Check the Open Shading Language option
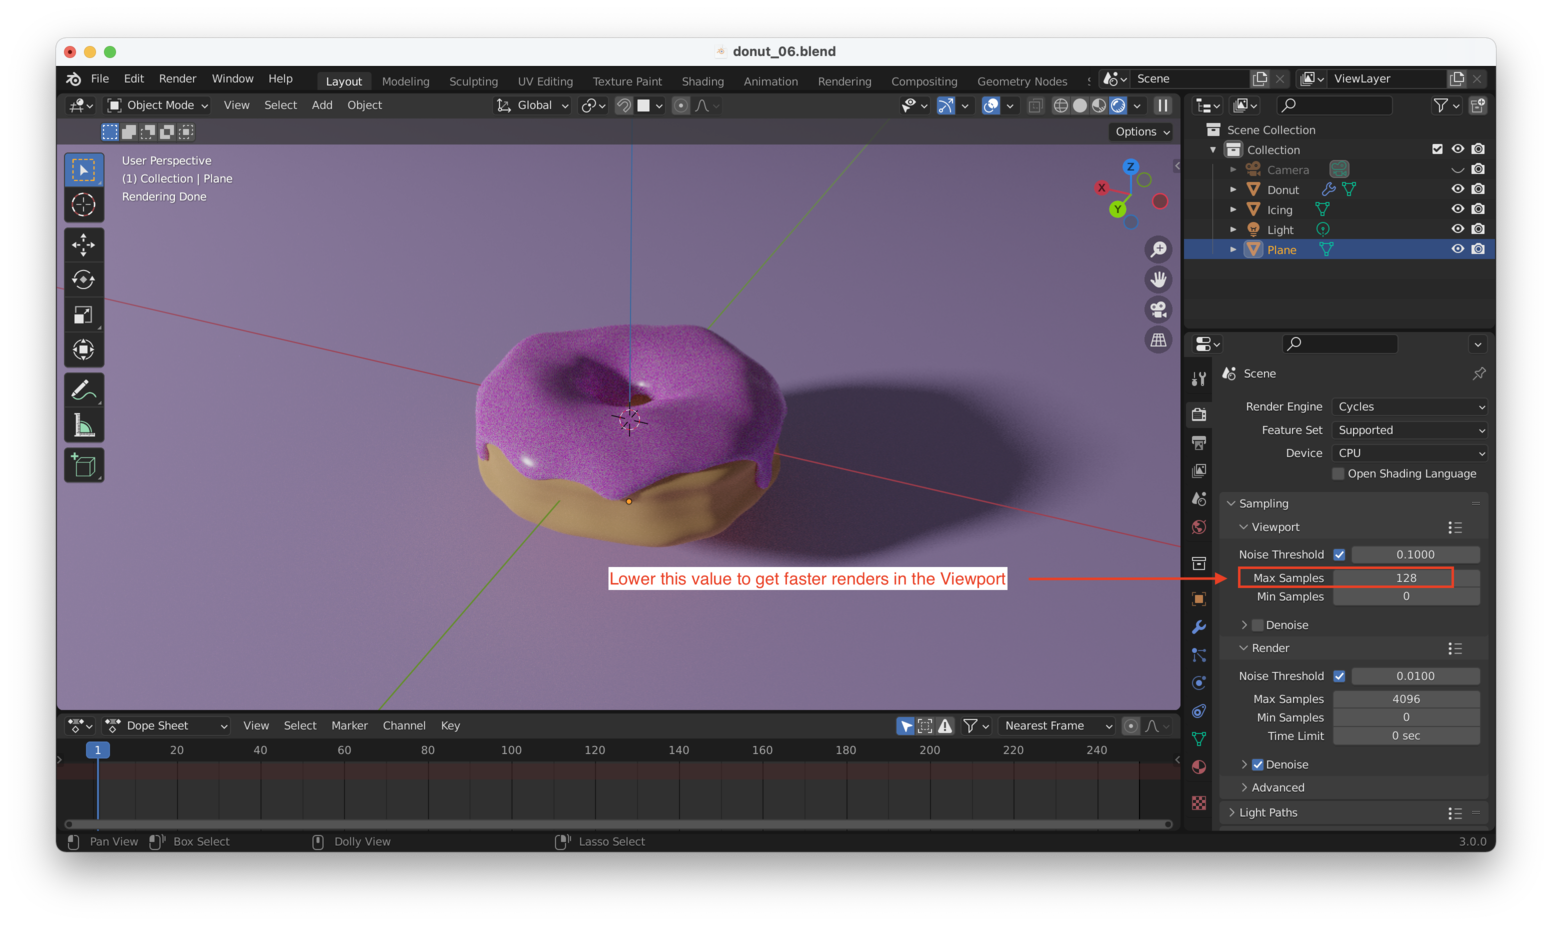 point(1338,473)
